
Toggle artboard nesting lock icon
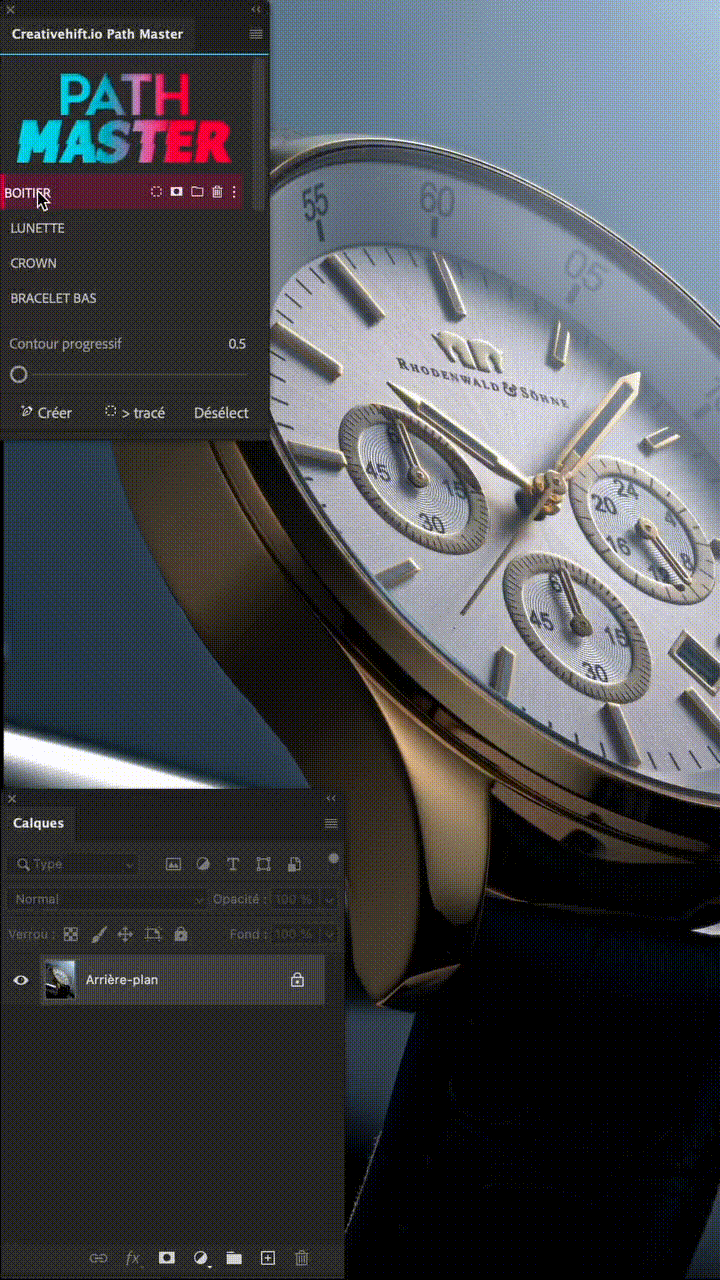point(153,934)
